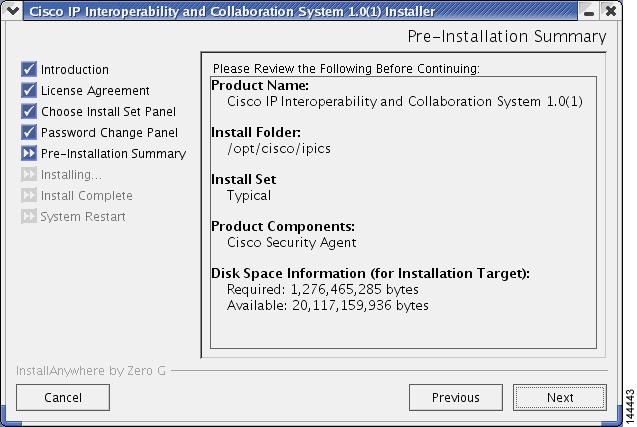Click the installer title bar text
637x427 pixels.
pyautogui.click(x=229, y=11)
